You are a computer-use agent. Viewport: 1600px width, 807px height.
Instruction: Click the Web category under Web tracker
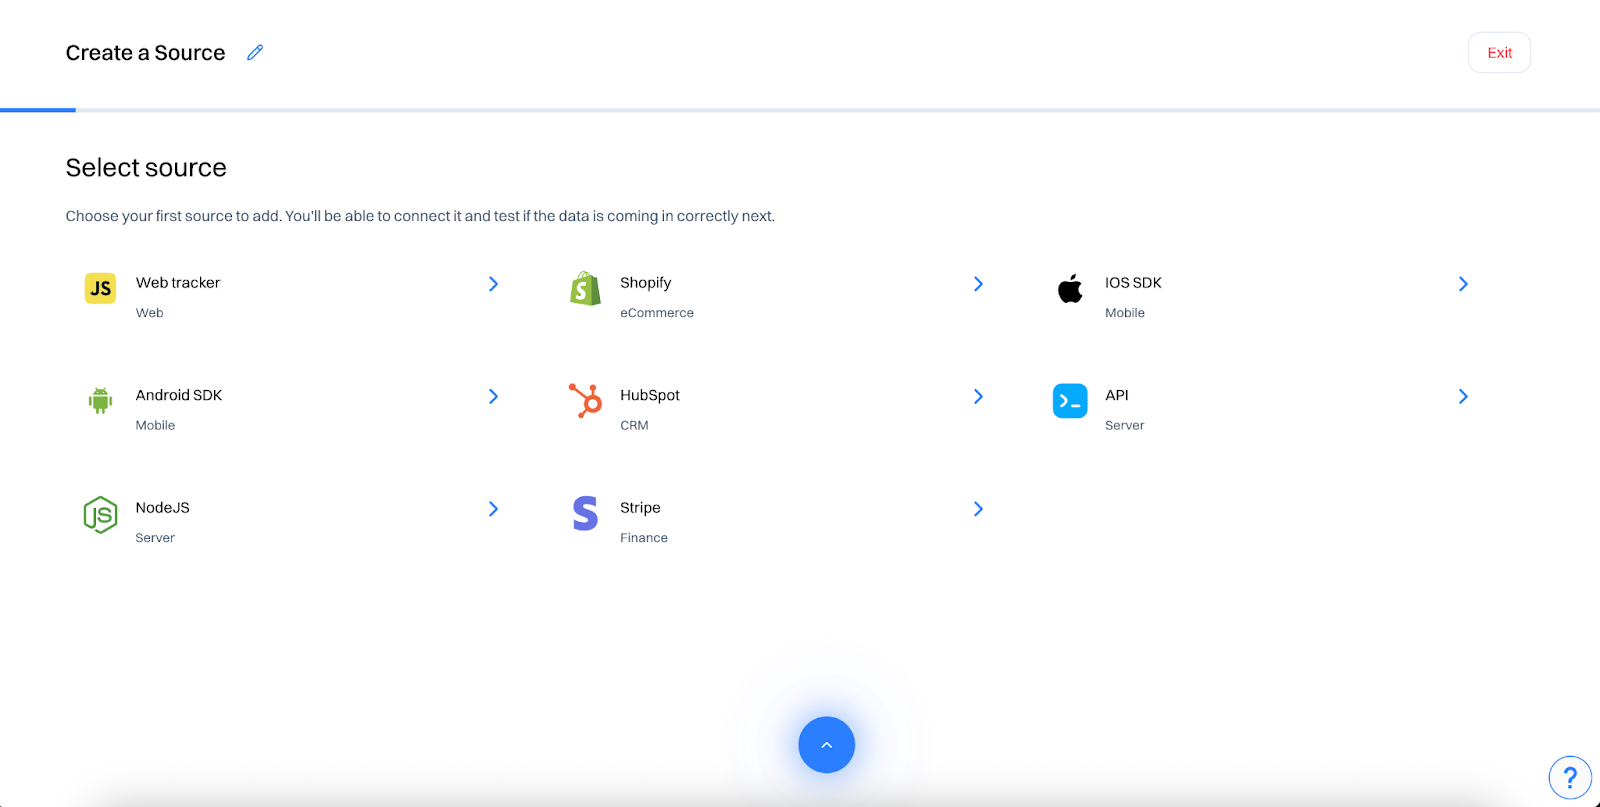point(150,313)
